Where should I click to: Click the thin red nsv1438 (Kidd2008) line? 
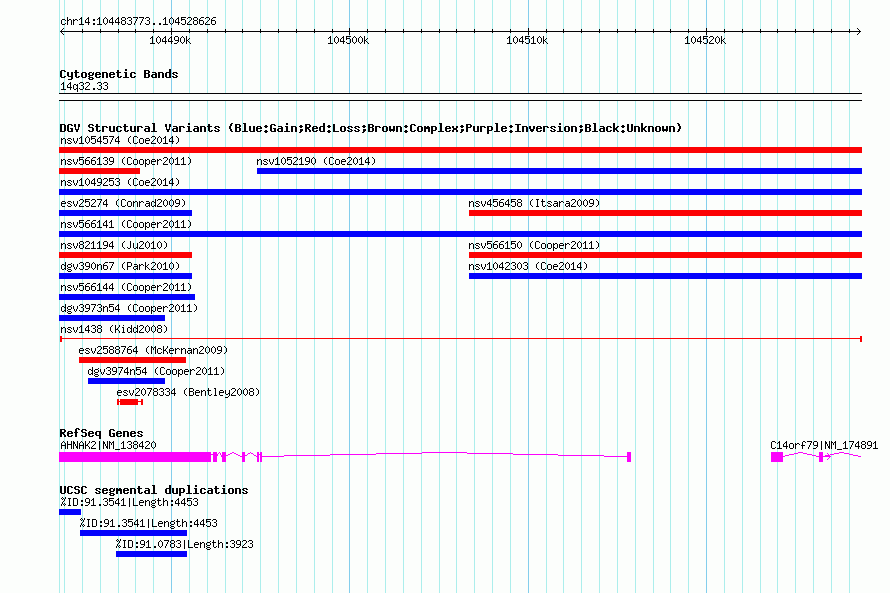point(460,339)
